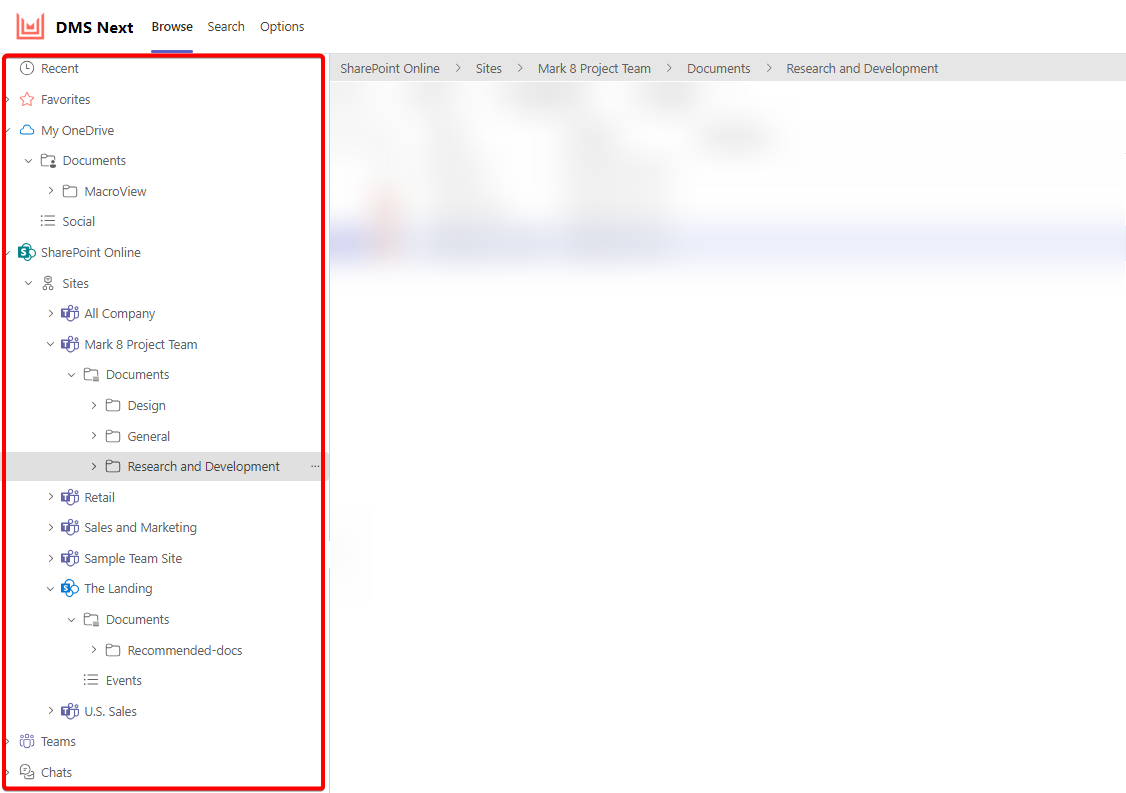Screen dimensions: 1126x793
Task: Switch to the Search tab
Action: [226, 26]
